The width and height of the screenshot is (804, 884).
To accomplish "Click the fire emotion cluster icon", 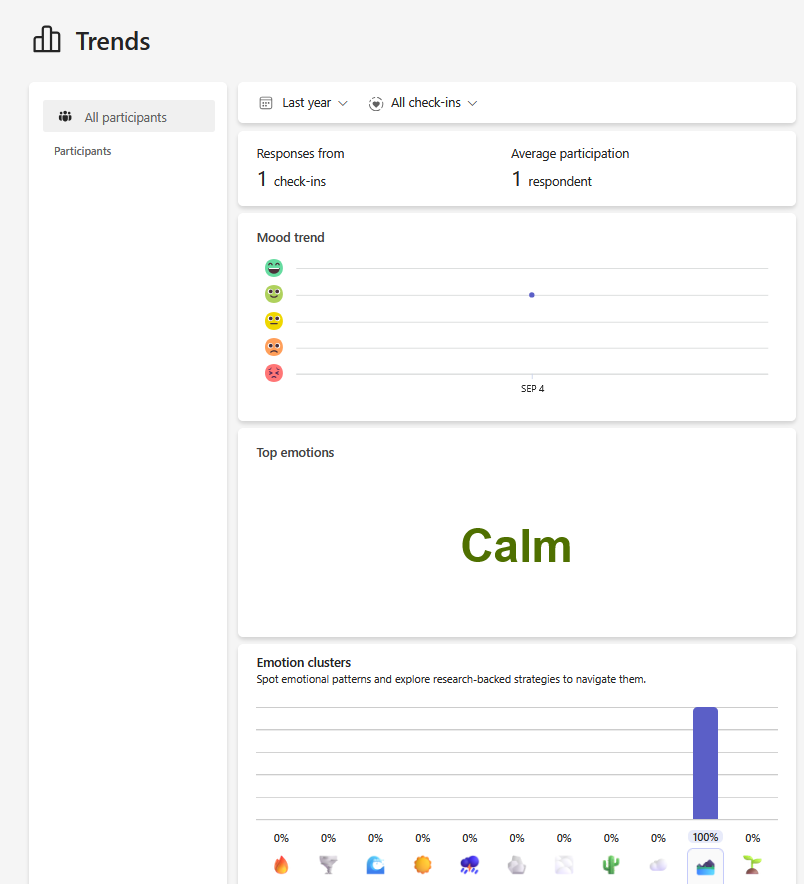I will click(x=281, y=865).
